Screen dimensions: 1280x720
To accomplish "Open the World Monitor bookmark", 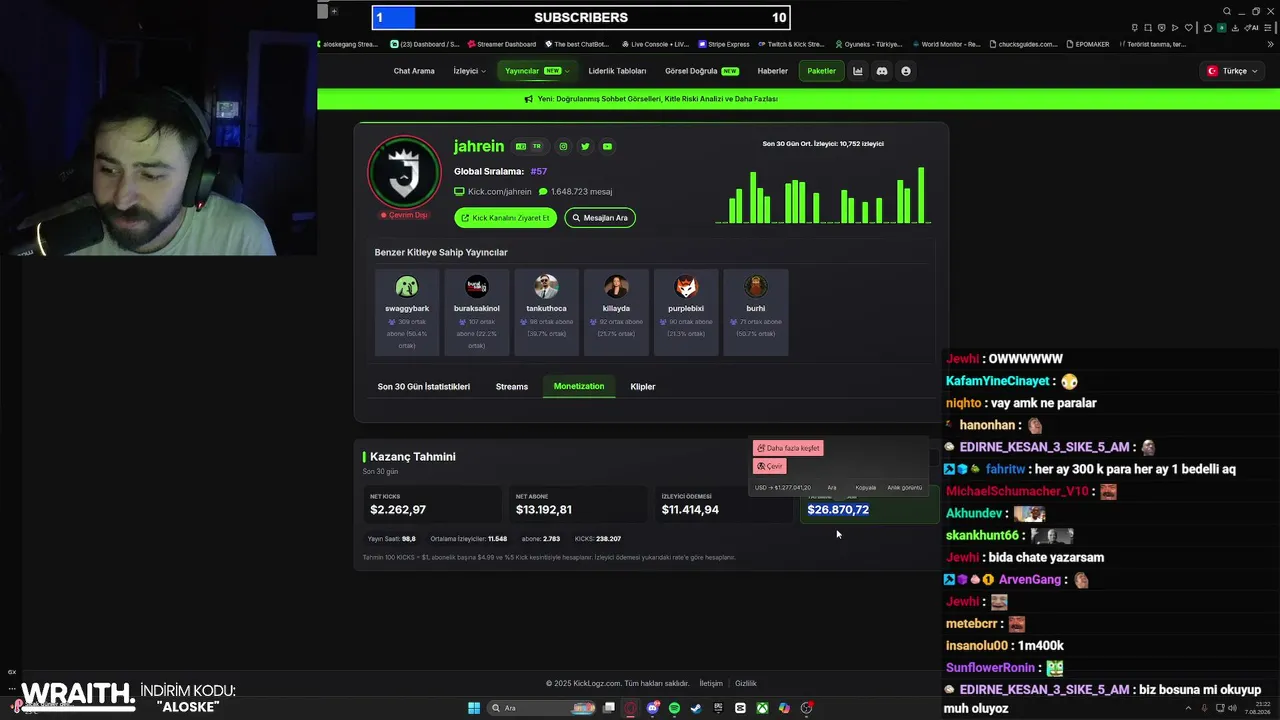I will (945, 44).
